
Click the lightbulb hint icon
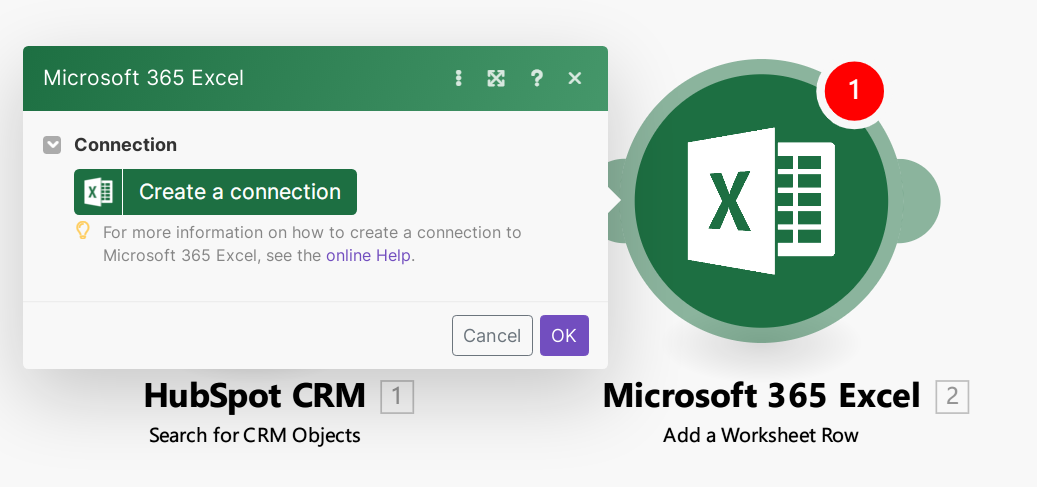83,231
